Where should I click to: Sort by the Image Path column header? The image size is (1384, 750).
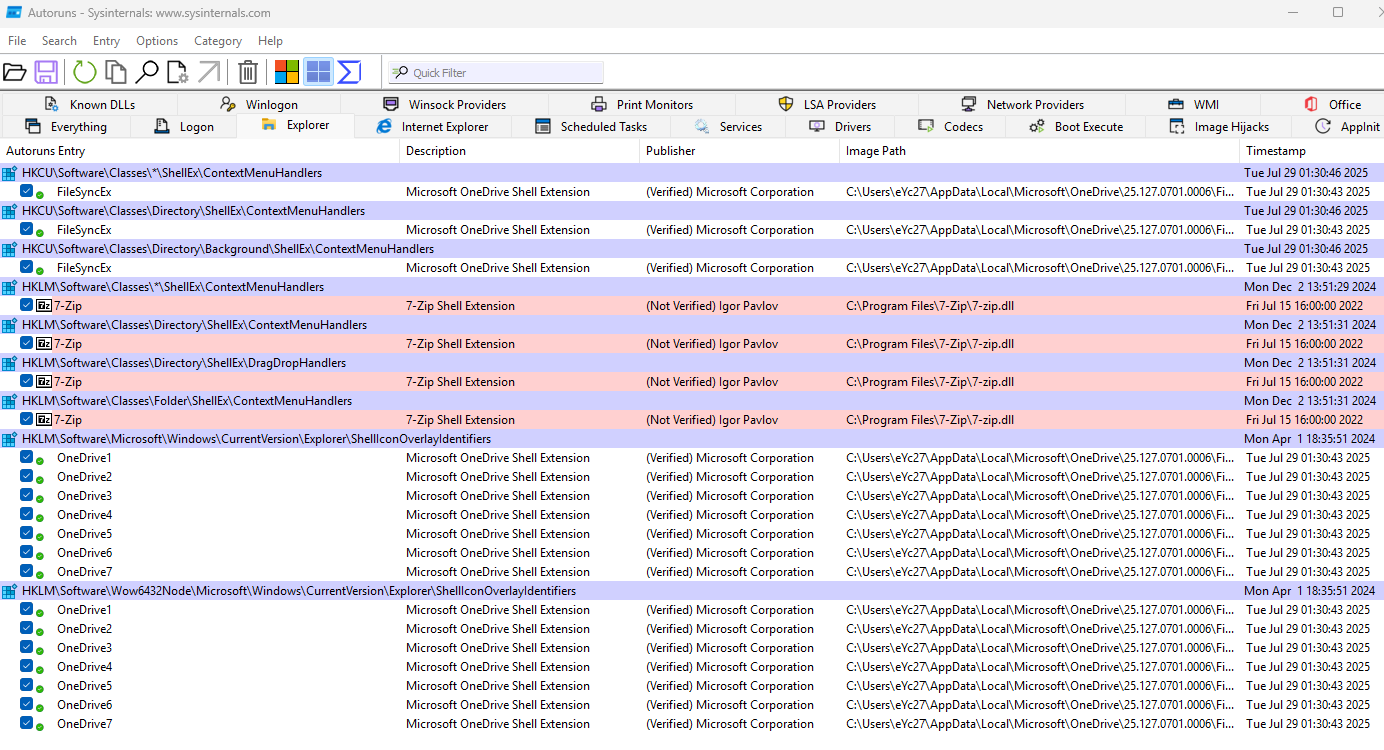(x=1039, y=151)
